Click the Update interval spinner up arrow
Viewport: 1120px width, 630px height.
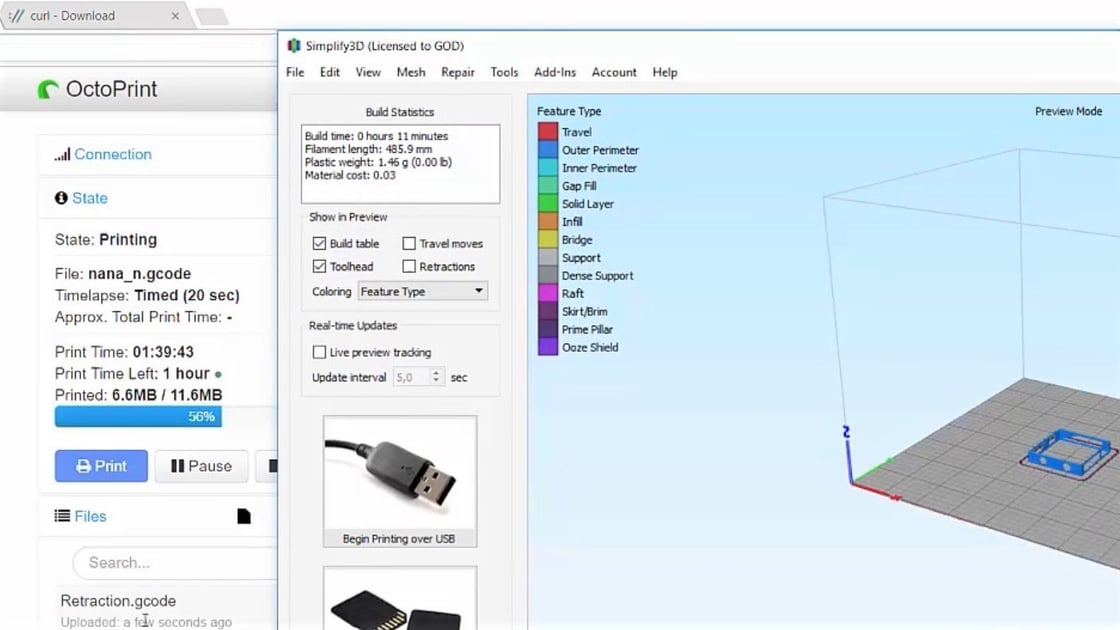[x=438, y=373]
